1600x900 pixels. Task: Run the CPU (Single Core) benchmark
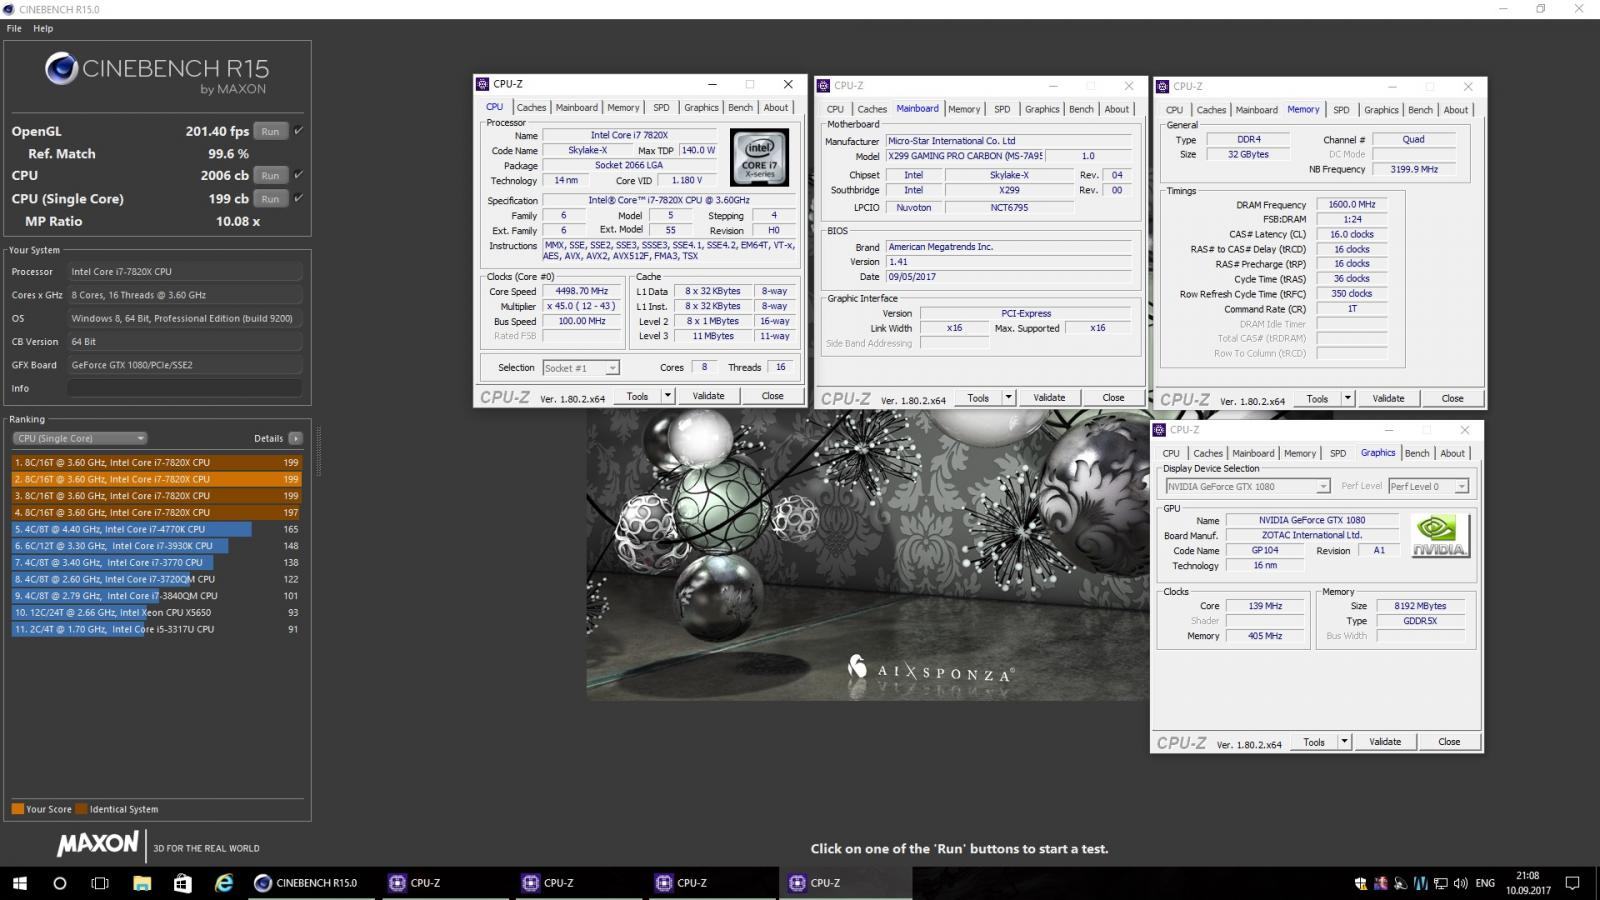click(270, 198)
